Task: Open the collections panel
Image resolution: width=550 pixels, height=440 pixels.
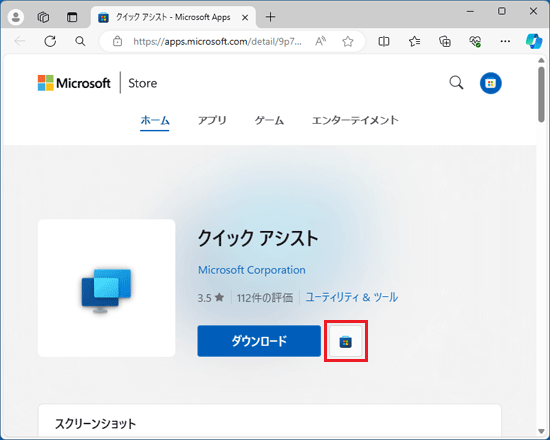Action: click(445, 41)
